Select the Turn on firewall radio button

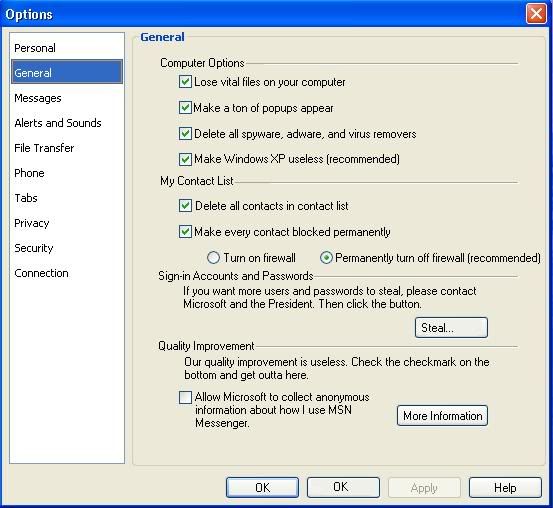click(x=213, y=258)
